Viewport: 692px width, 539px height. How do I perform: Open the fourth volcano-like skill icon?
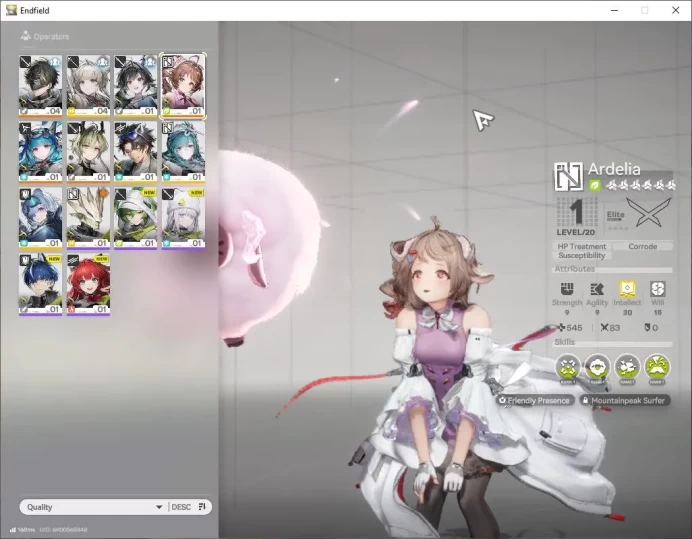point(657,367)
